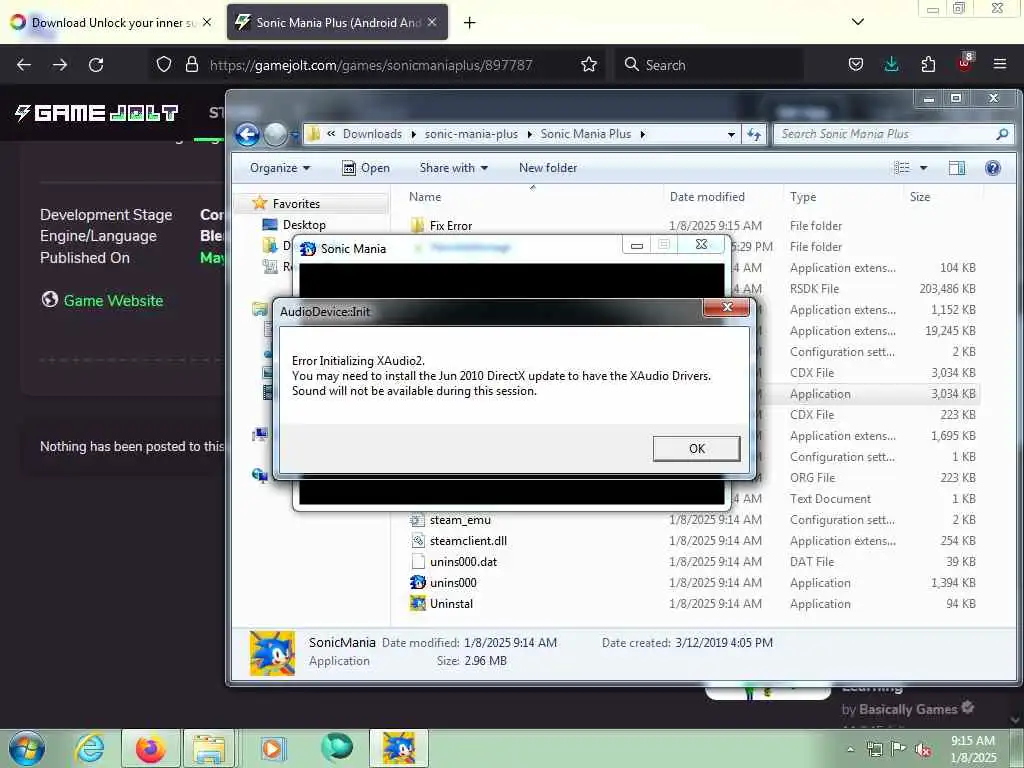Viewport: 1024px width, 768px height.
Task: Click the taskbar clock showing 9:15 AM
Action: coord(973,749)
